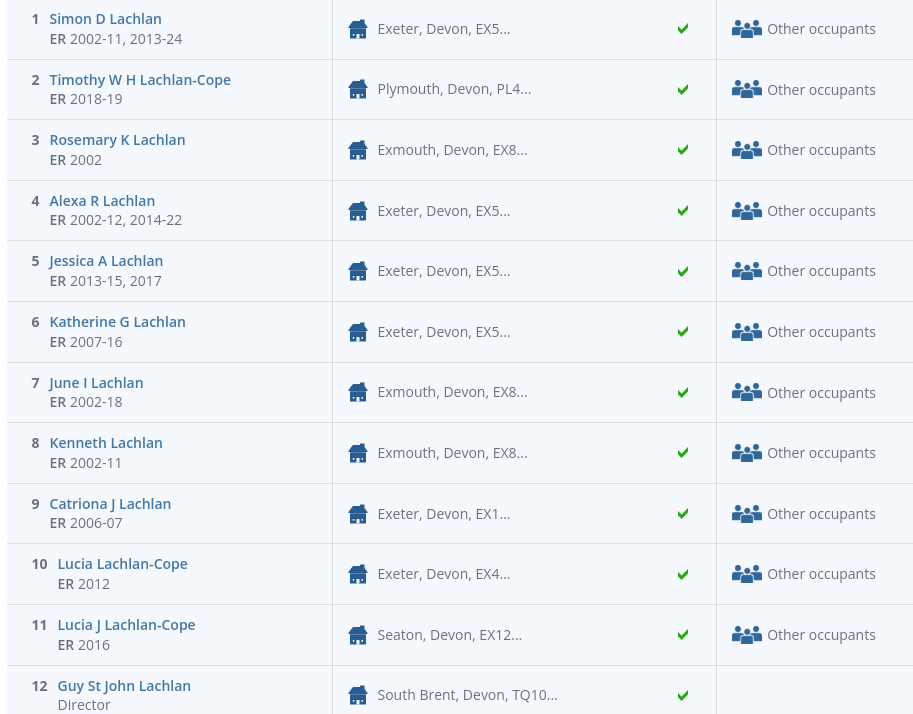View other occupants for Kenneth Lachlan
The height and width of the screenshot is (714, 913).
[821, 453]
